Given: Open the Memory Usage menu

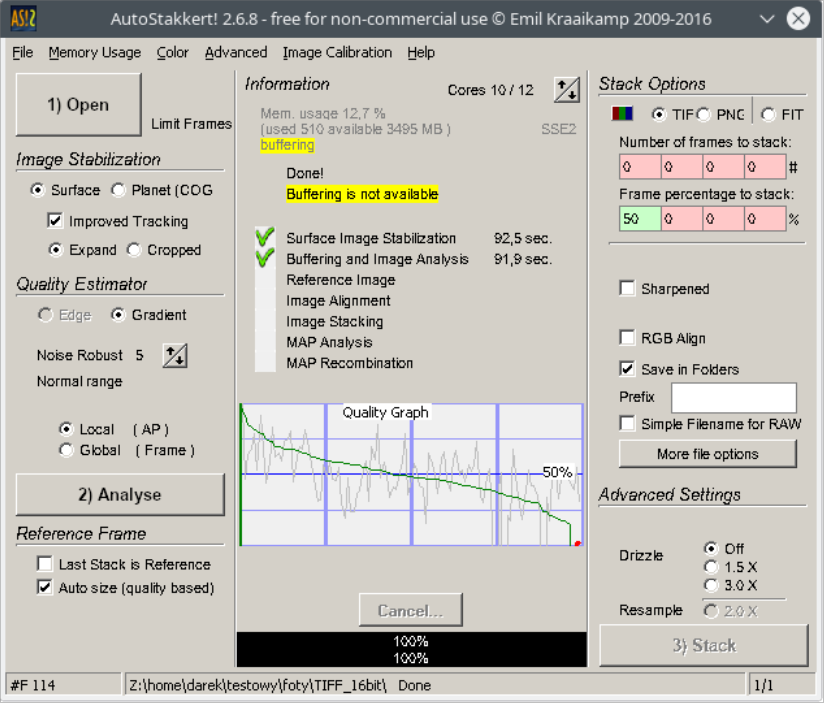Looking at the screenshot, I should pos(95,53).
